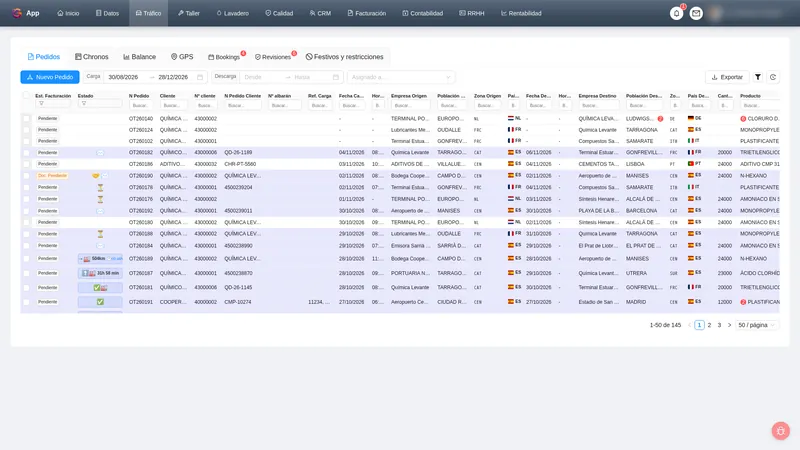Select the checkbox for row OT260180
The image size is (800, 450).
pyautogui.click(x=26, y=222)
